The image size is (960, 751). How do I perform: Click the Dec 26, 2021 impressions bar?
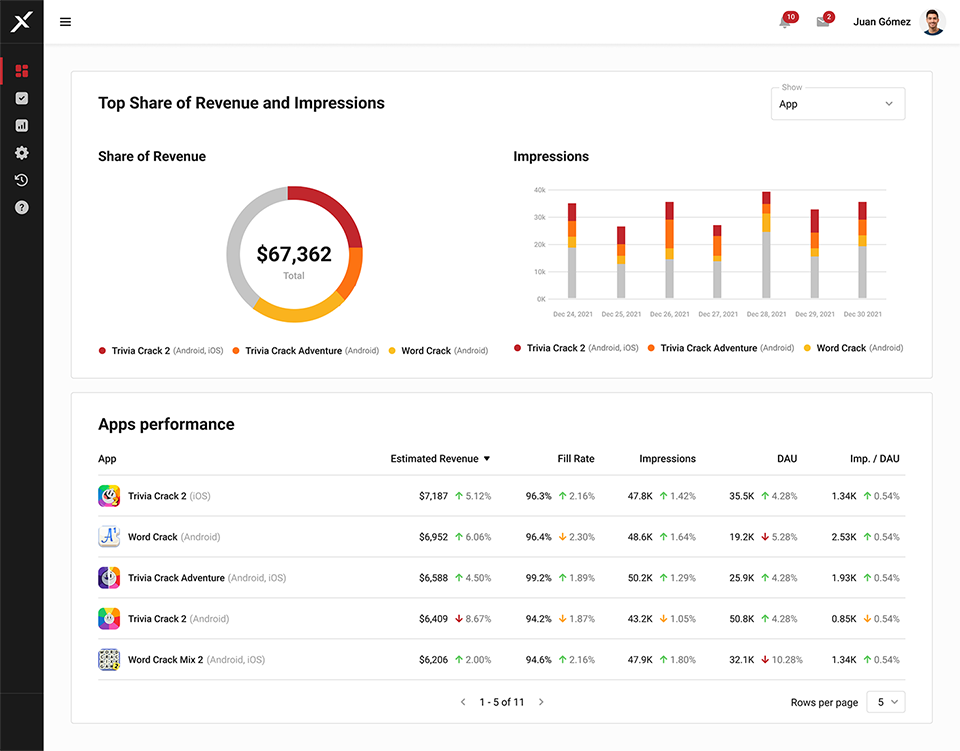pos(669,250)
